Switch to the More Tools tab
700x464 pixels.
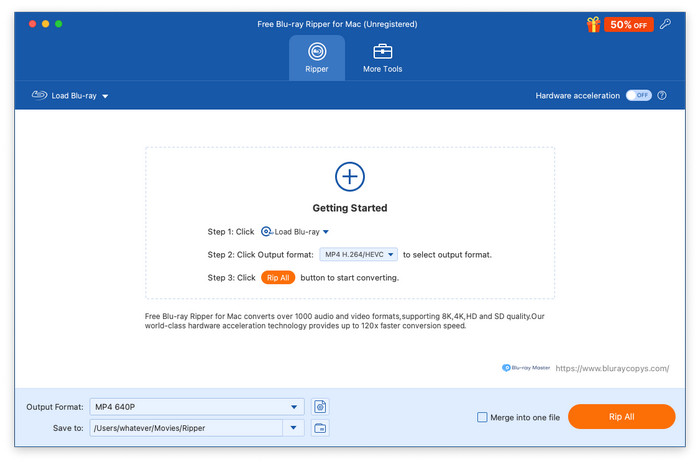click(383, 57)
